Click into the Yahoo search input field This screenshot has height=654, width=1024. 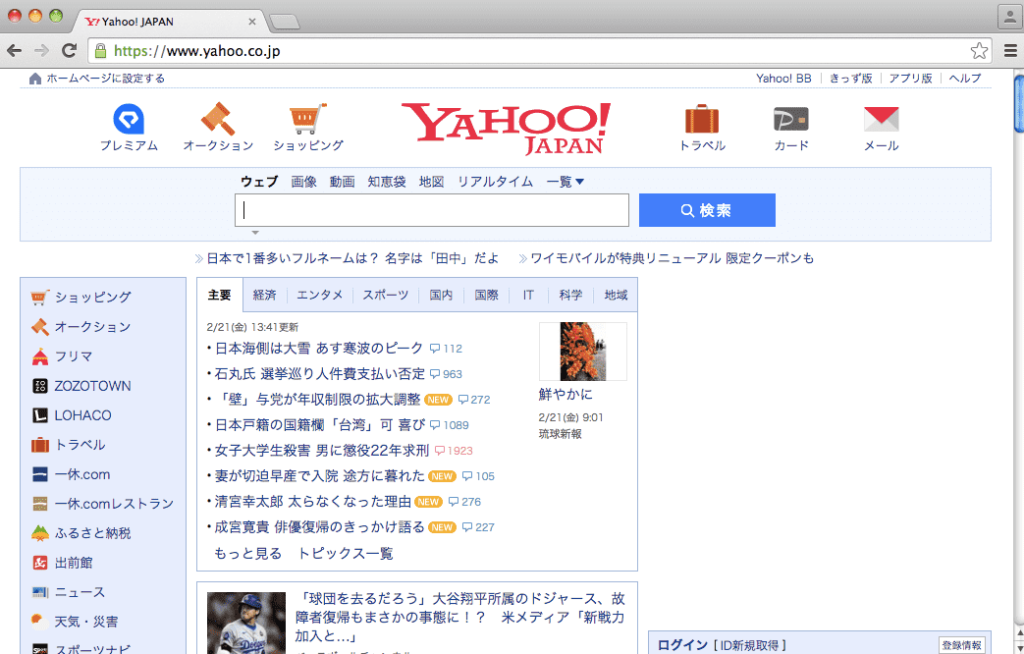[x=432, y=210]
